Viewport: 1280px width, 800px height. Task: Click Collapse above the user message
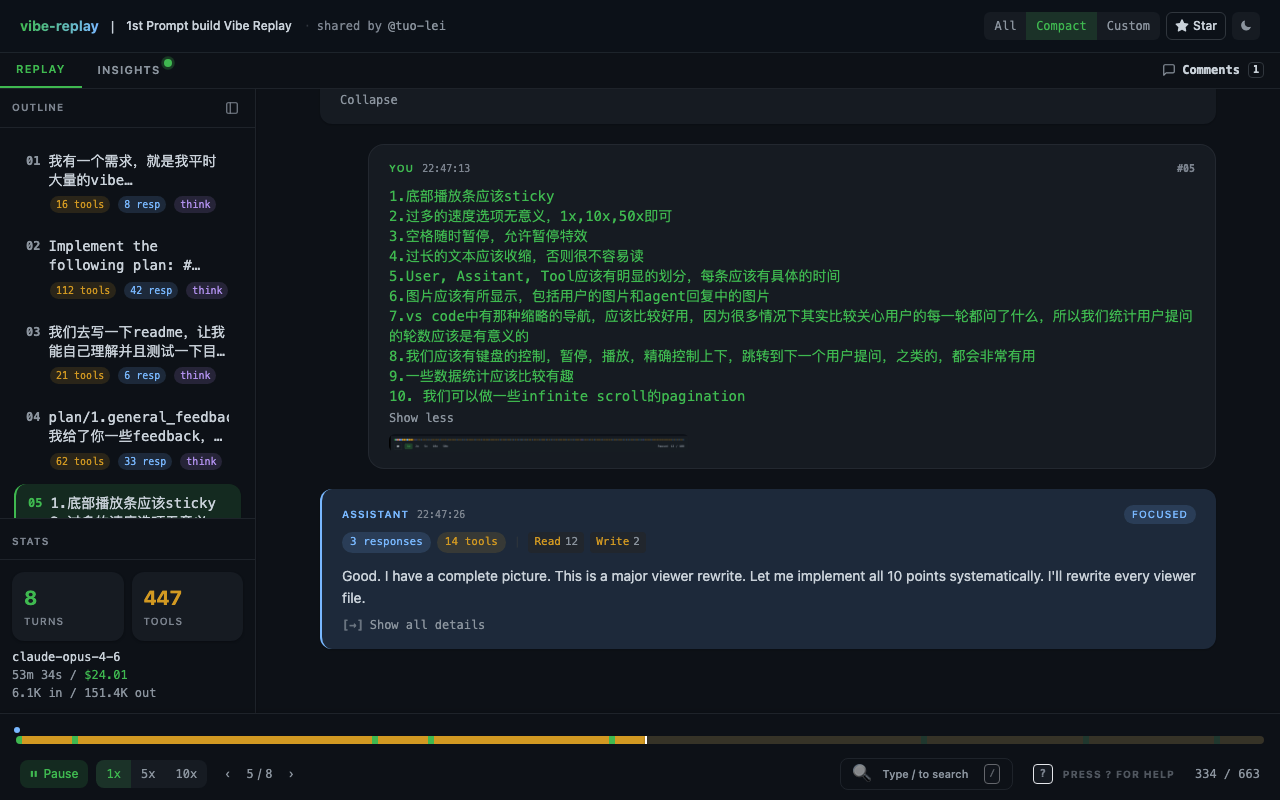point(369,99)
